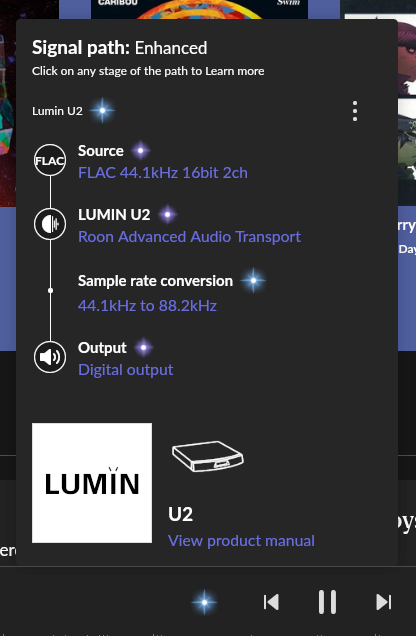
Task: Click the purple quality star next to Source
Action: 140,150
